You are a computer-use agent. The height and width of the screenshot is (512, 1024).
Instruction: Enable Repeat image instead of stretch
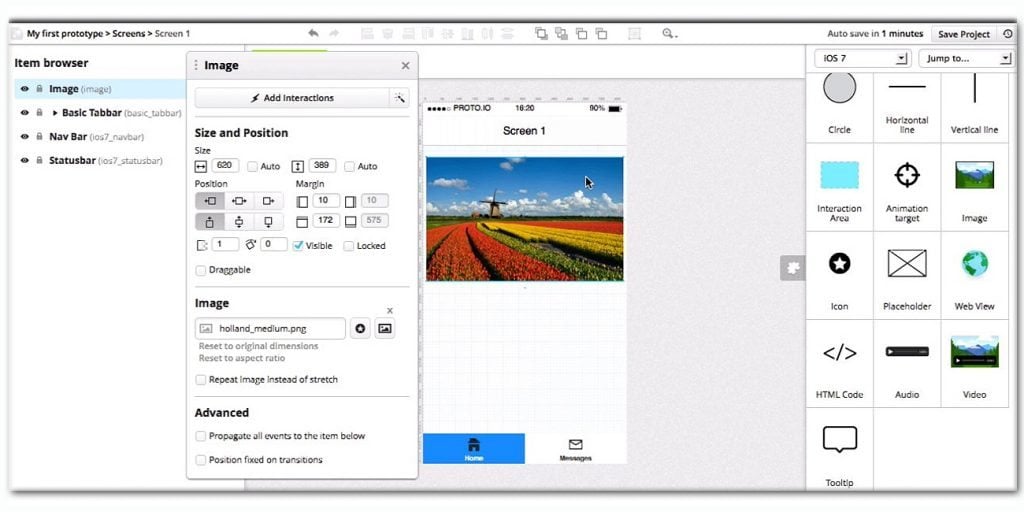(x=201, y=380)
